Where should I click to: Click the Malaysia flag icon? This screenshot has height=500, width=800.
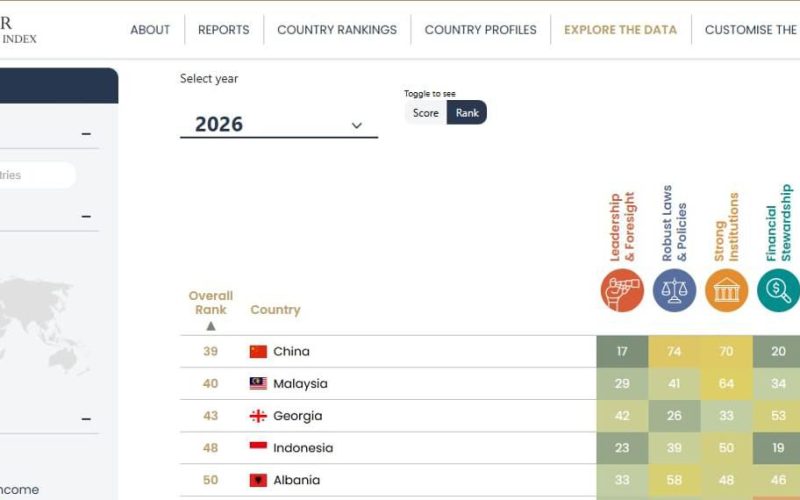tap(258, 384)
